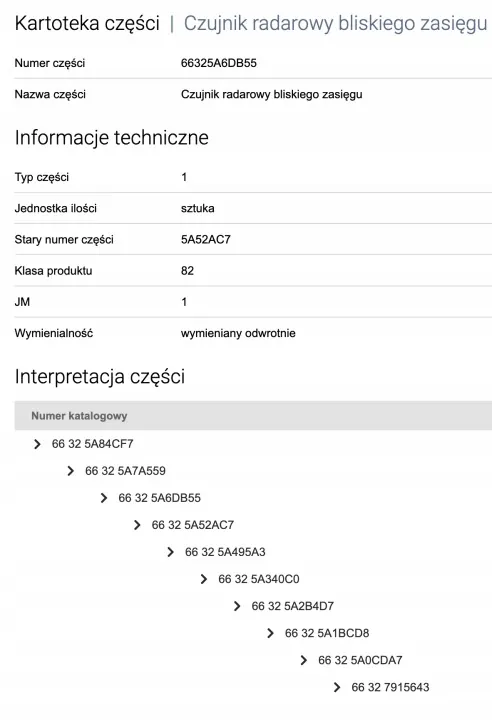492x720 pixels.
Task: Select tree entry 66 32 5A340C0
Action: [259, 579]
